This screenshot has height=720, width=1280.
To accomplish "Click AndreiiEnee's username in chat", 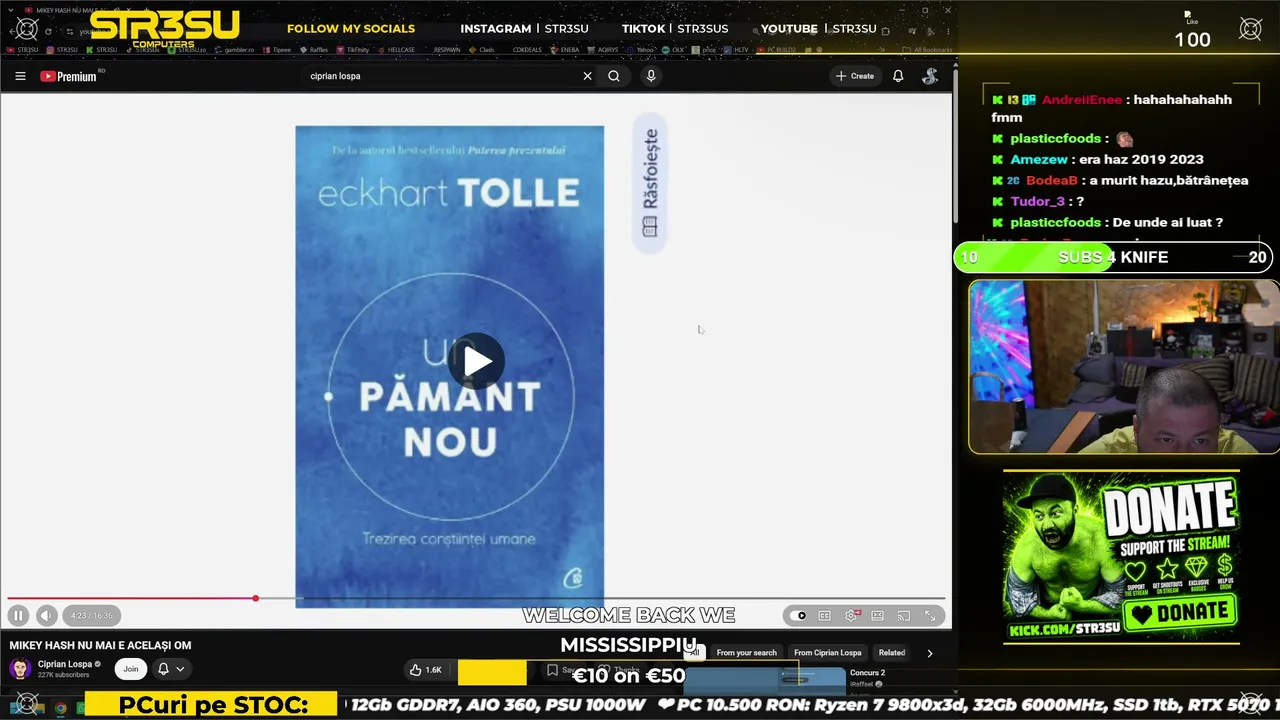I will coord(1082,100).
